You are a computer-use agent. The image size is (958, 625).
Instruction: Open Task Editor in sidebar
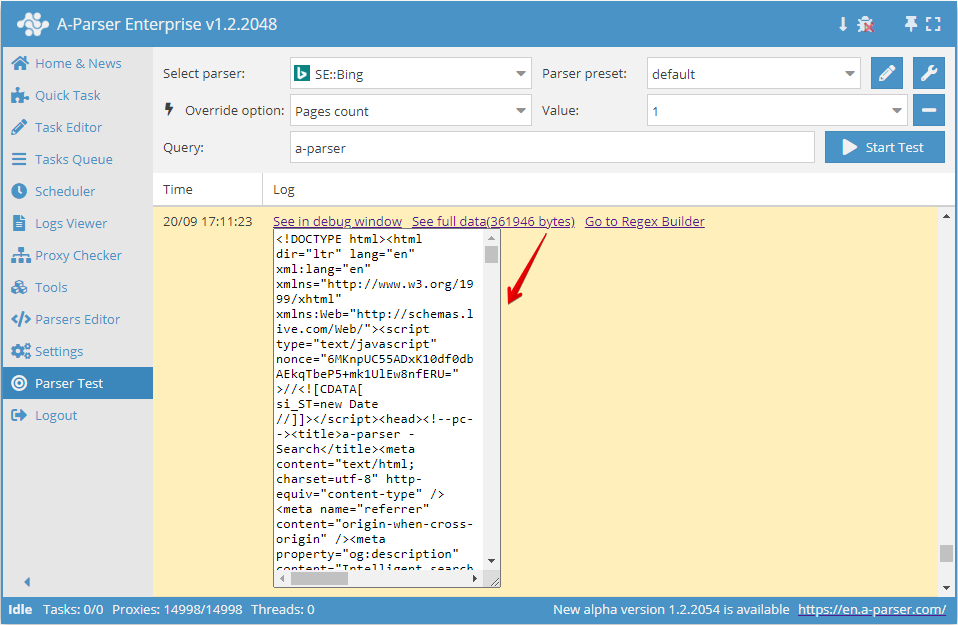(x=68, y=127)
